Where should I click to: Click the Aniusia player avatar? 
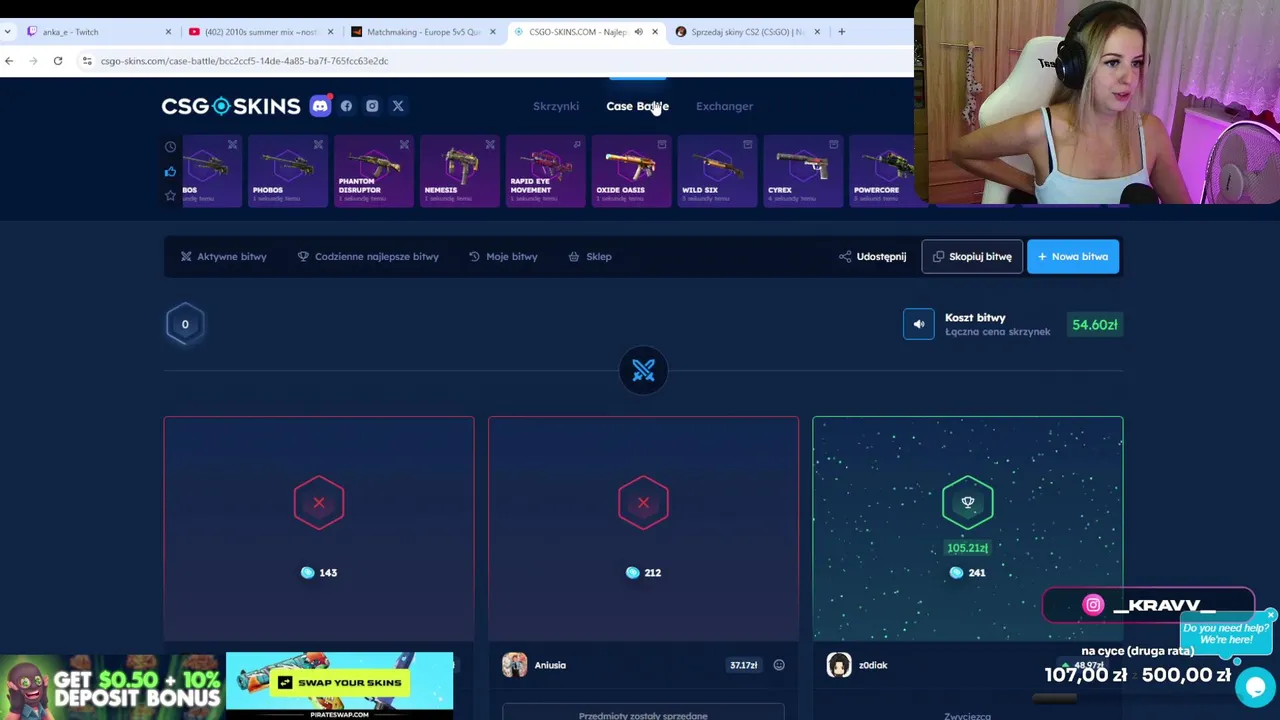tap(515, 665)
